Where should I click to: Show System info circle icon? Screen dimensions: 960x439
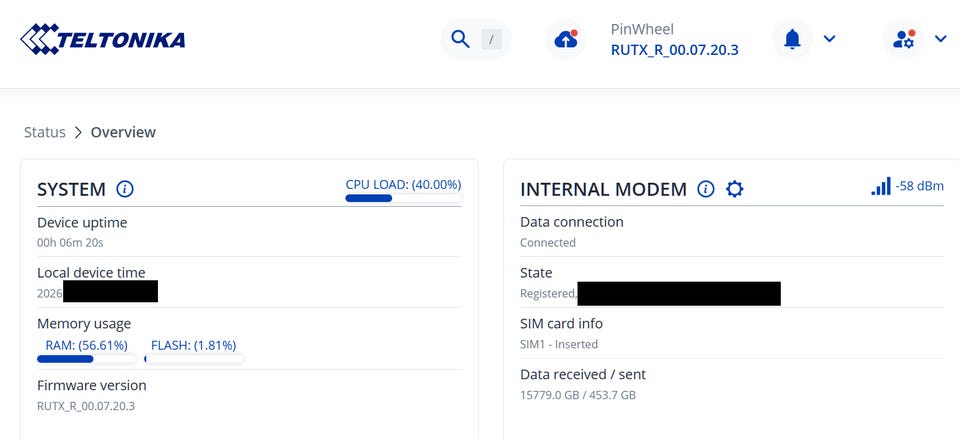[x=125, y=189]
